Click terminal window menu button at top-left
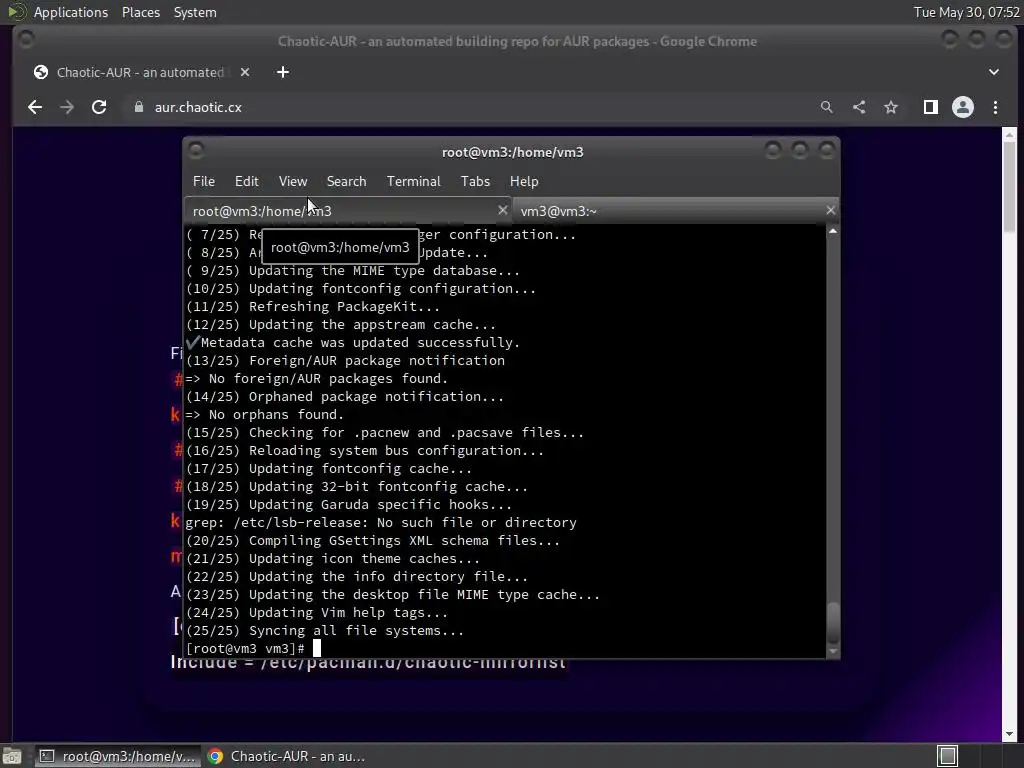The width and height of the screenshot is (1024, 768). pyautogui.click(x=196, y=151)
